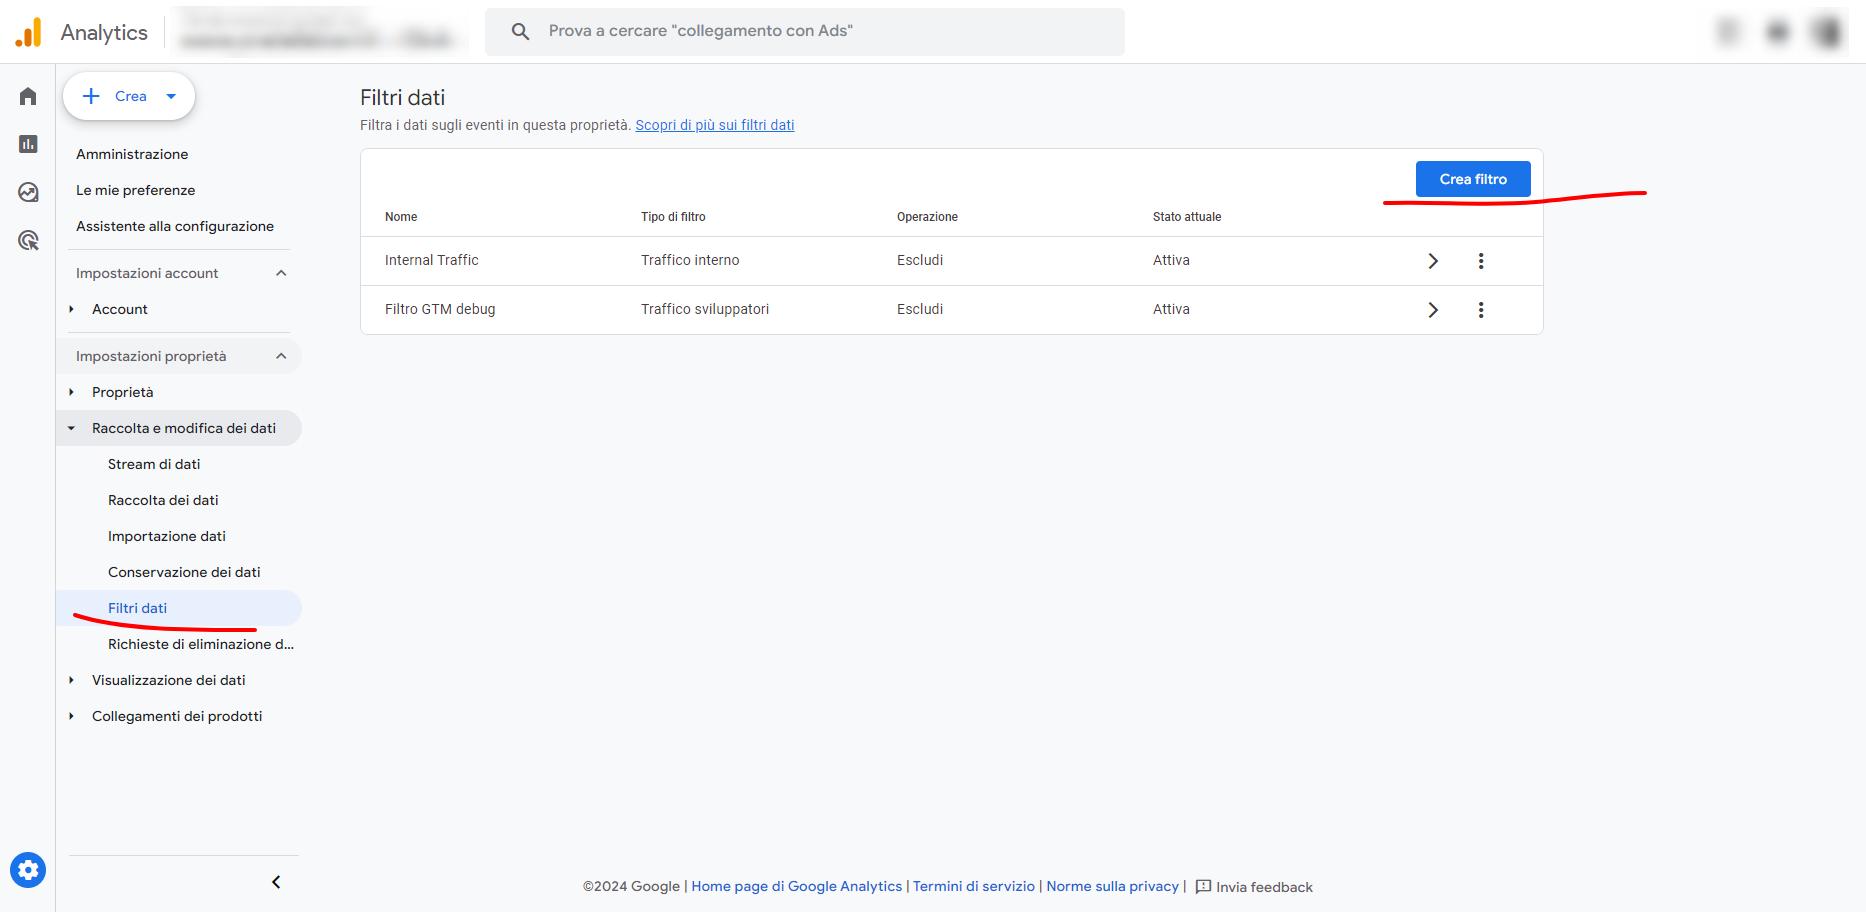This screenshot has height=912, width=1866.
Task: Select Stream di dati menu item
Action: coord(154,464)
